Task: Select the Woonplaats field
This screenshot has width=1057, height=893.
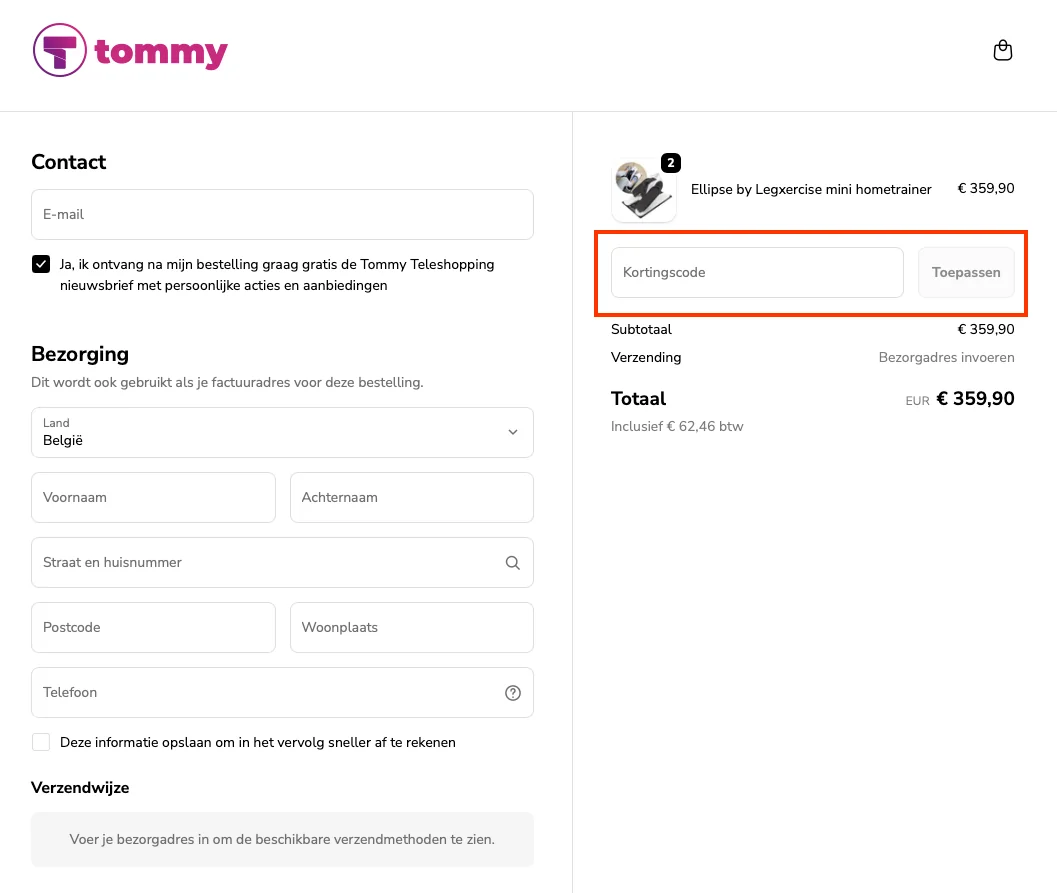Action: pos(411,627)
